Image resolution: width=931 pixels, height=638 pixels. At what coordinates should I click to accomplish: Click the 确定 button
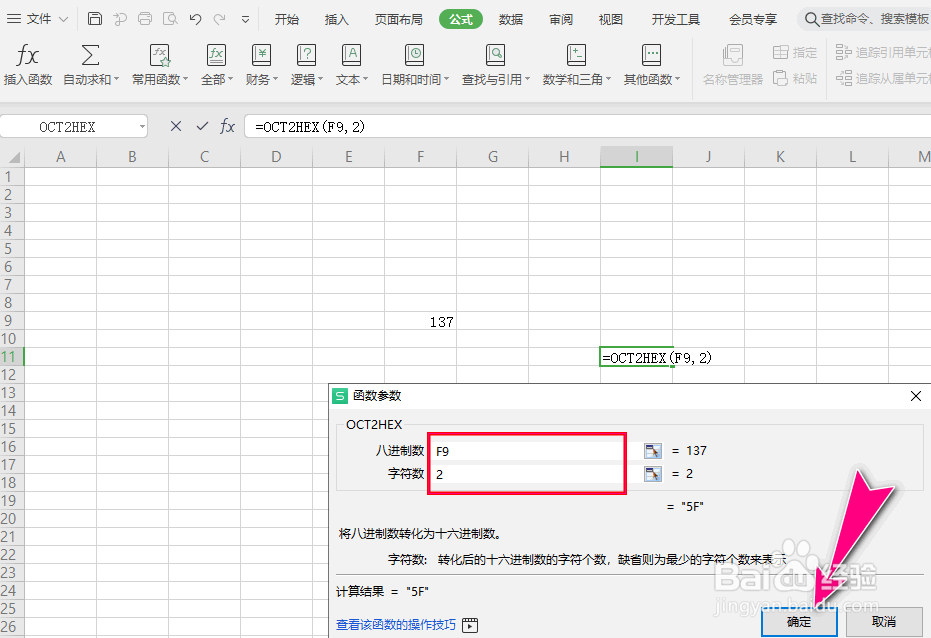pyautogui.click(x=799, y=621)
